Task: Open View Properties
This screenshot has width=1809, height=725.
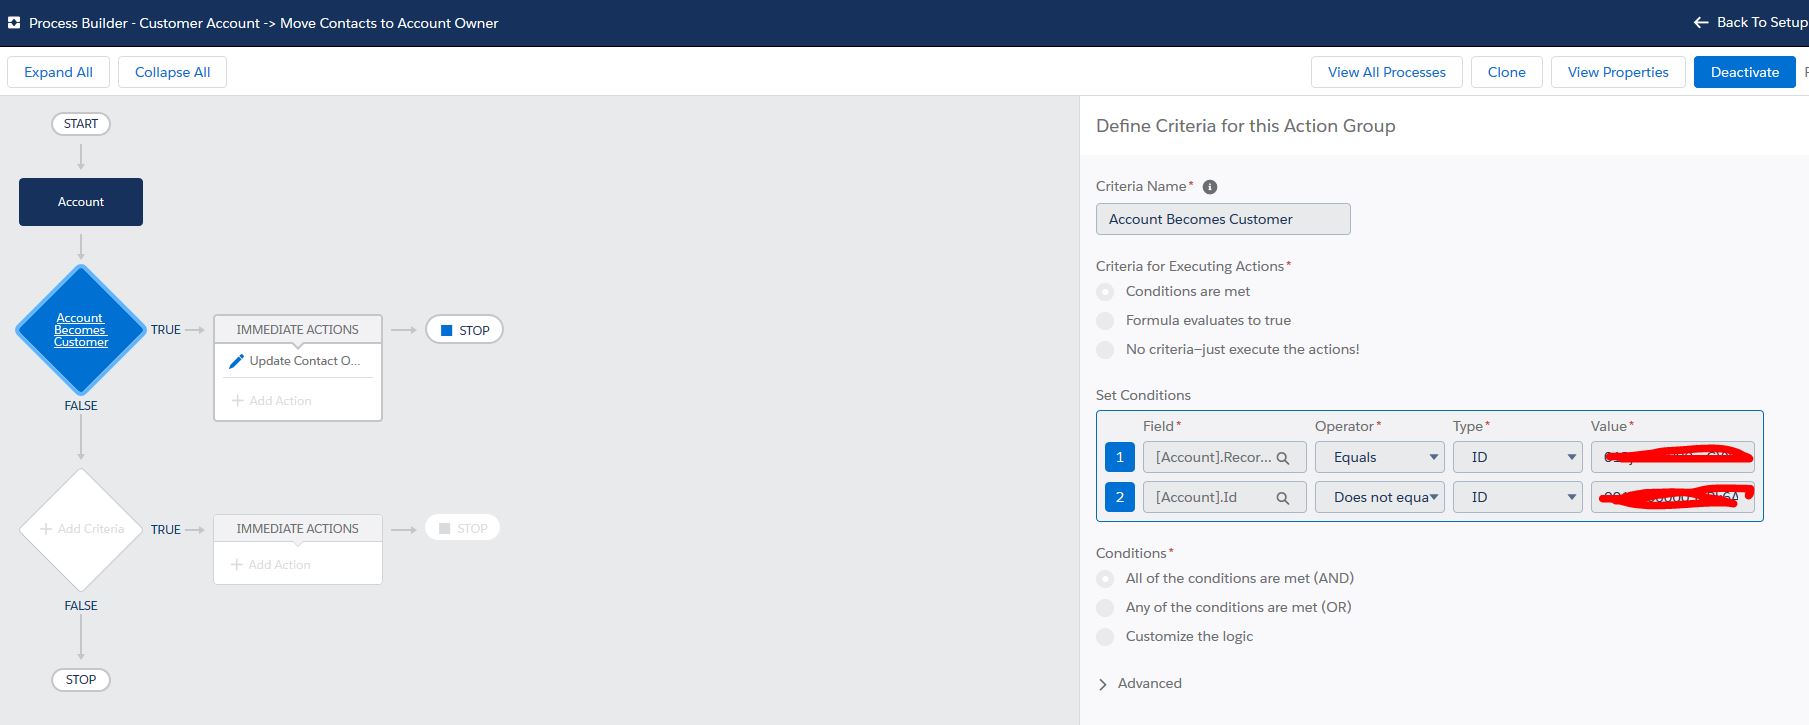Action: coord(1618,72)
